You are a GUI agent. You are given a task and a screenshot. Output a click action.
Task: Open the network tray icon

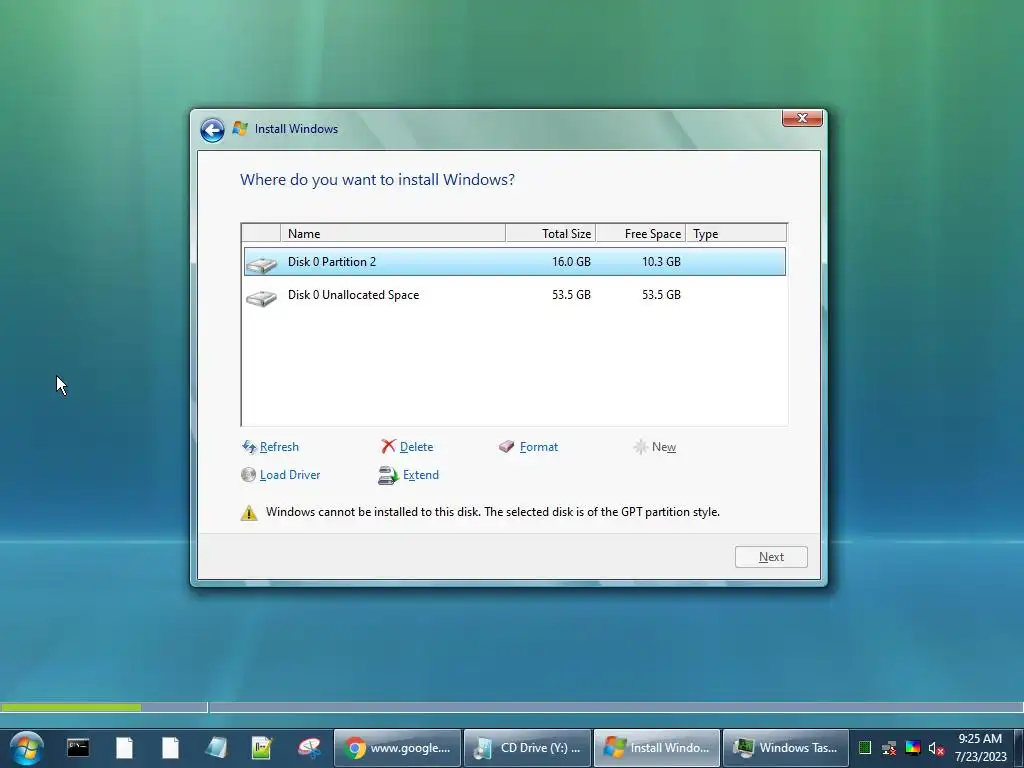pyautogui.click(x=889, y=748)
